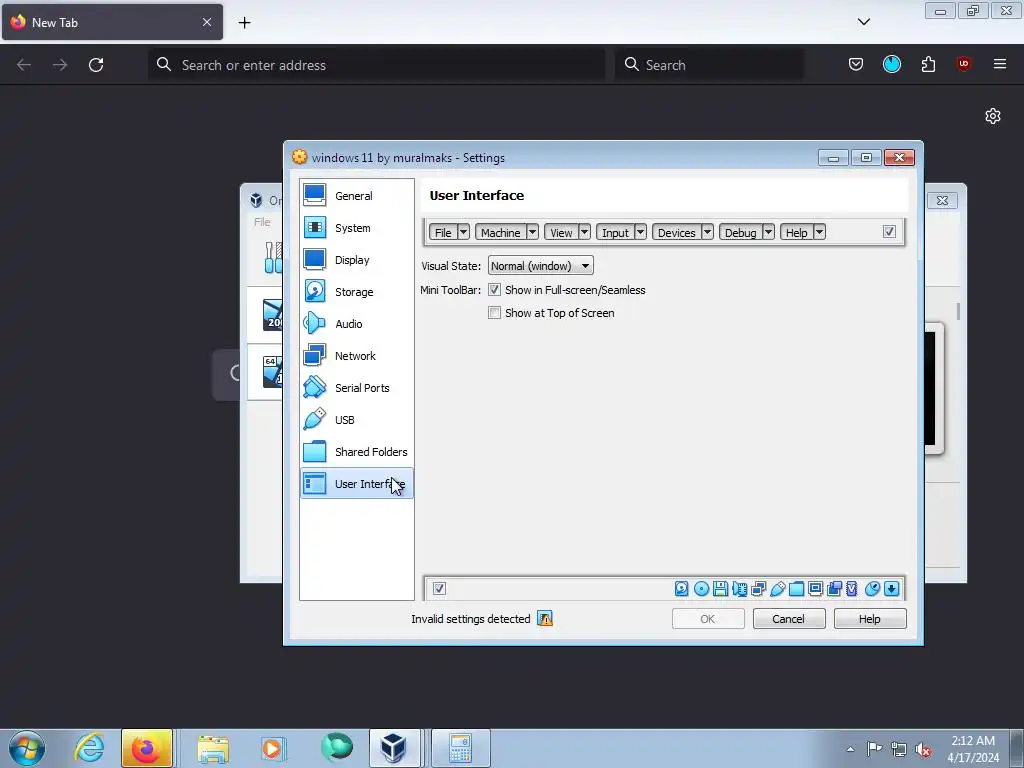Image resolution: width=1024 pixels, height=768 pixels.
Task: Expand the File menu dropdown arrow
Action: click(x=463, y=232)
